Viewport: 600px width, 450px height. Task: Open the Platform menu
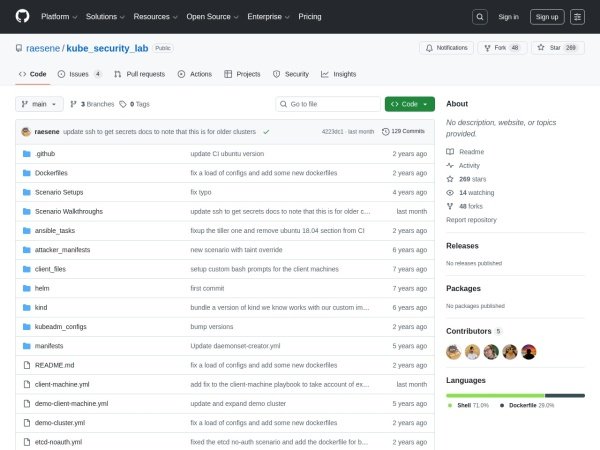coord(59,17)
